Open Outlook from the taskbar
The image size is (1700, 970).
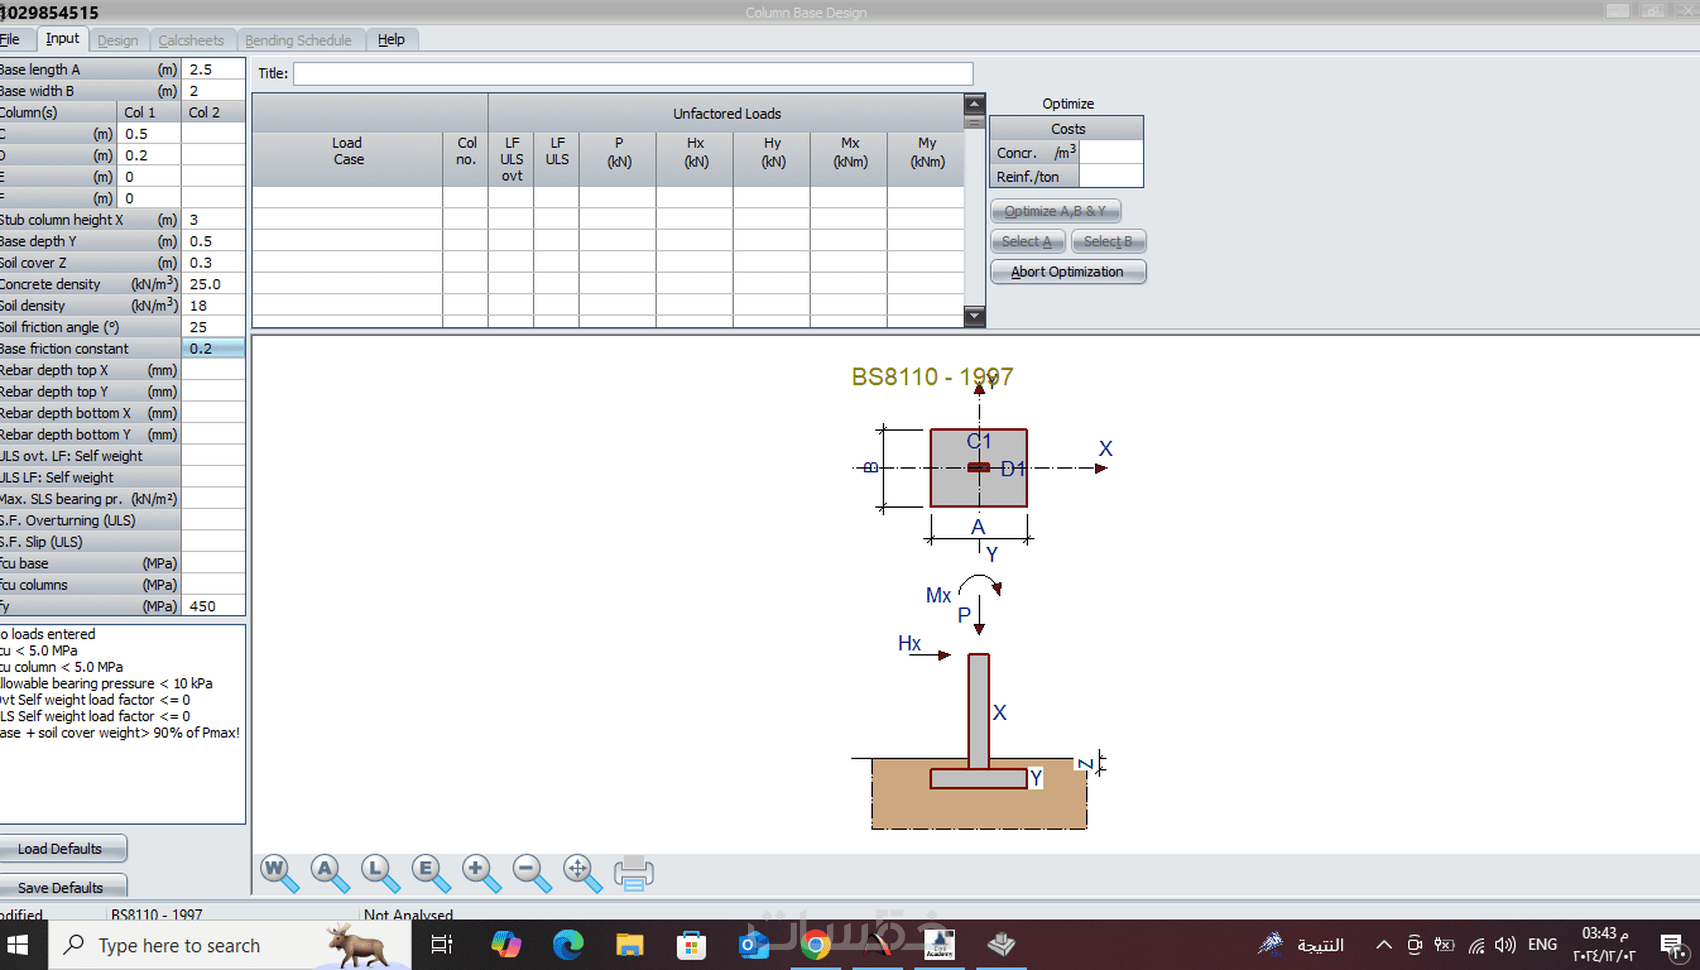click(x=753, y=945)
